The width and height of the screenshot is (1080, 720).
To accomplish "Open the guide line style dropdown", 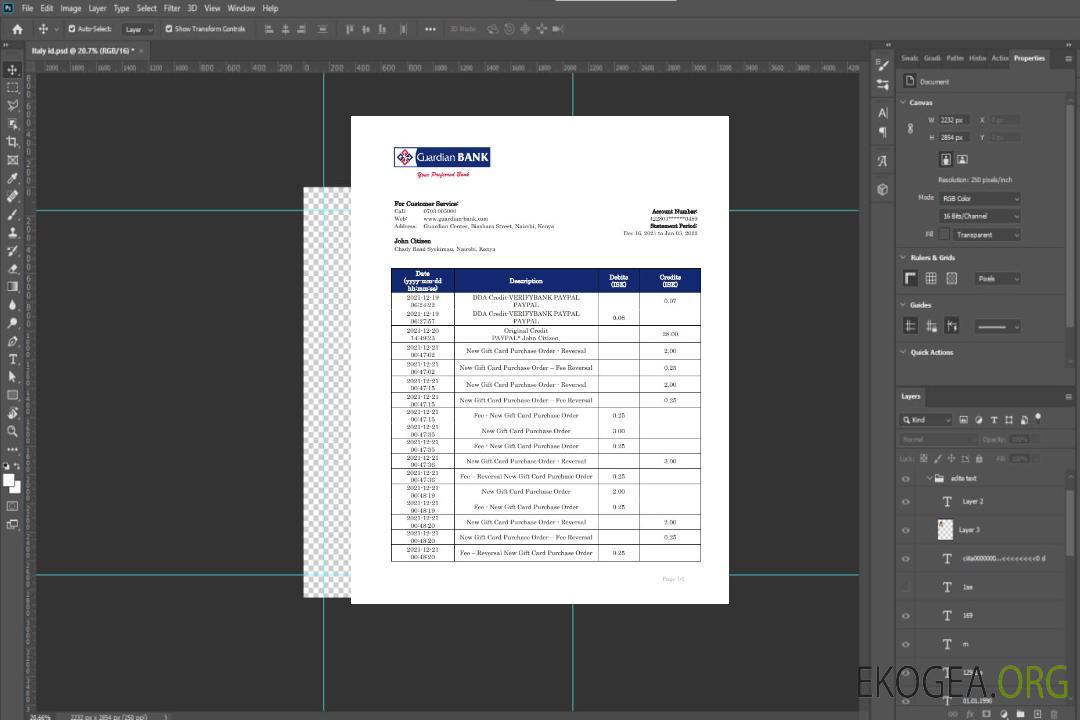I will click(998, 327).
